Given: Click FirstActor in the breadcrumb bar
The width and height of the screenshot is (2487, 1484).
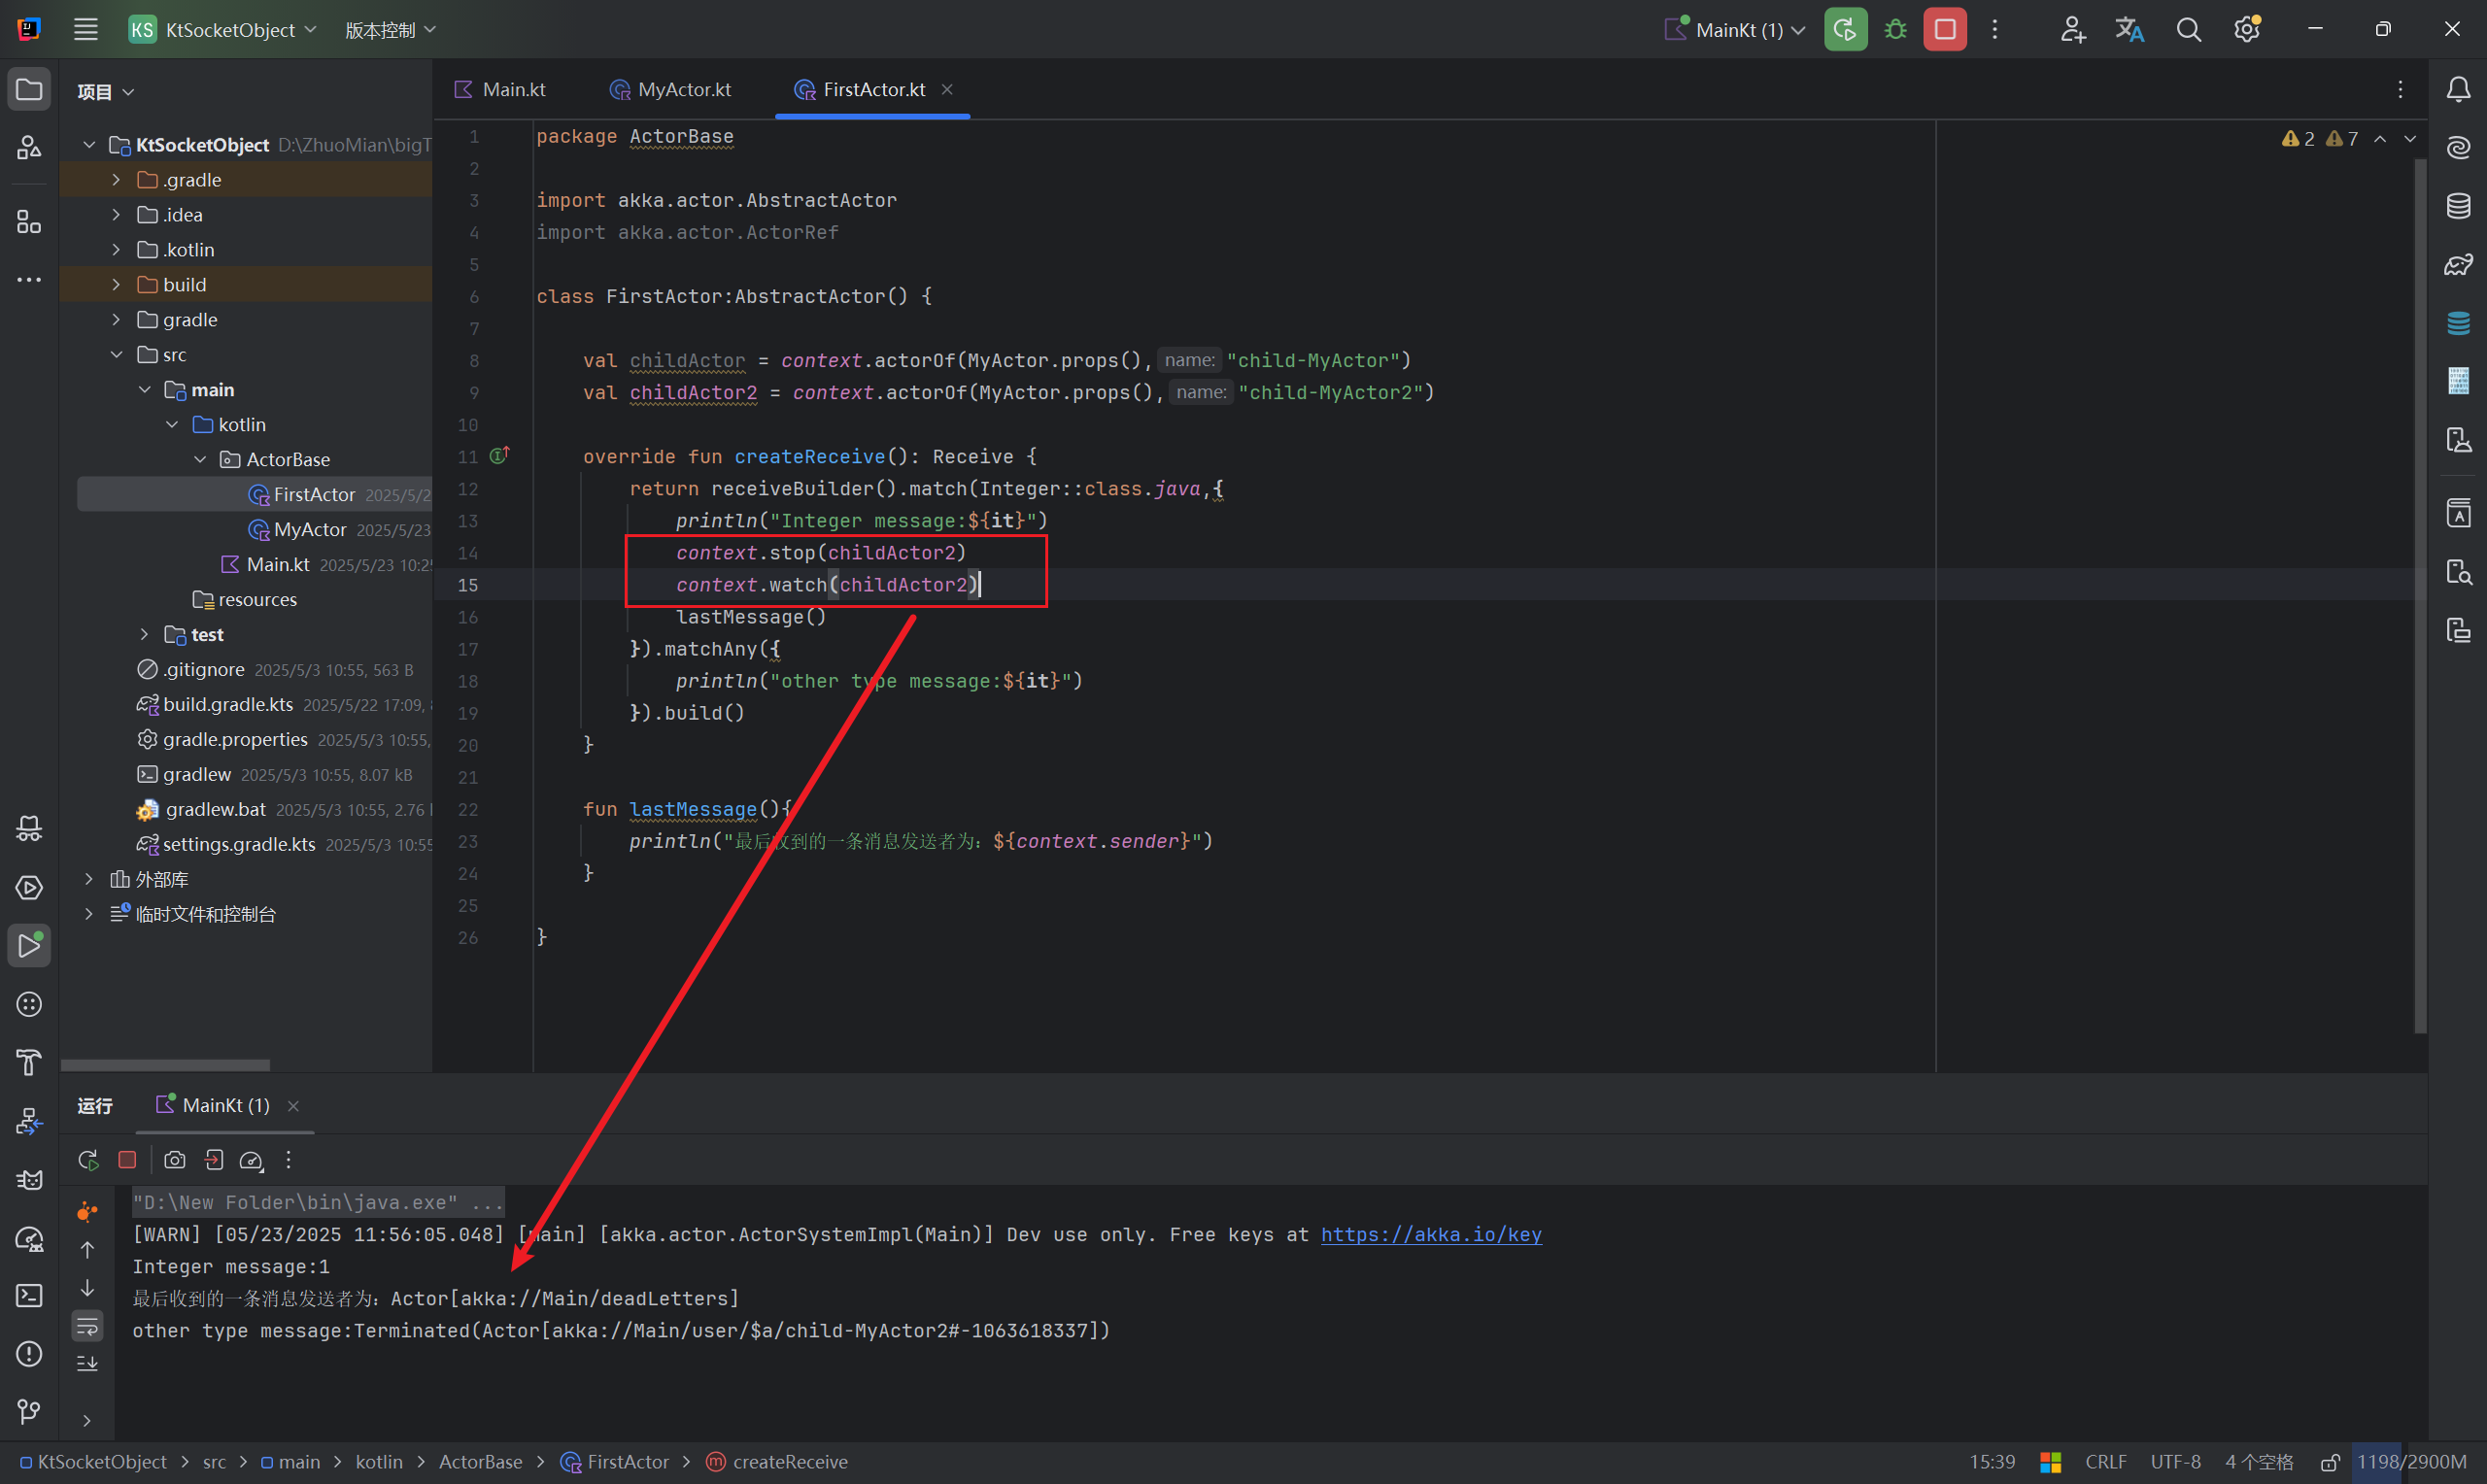Looking at the screenshot, I should click(x=615, y=1462).
